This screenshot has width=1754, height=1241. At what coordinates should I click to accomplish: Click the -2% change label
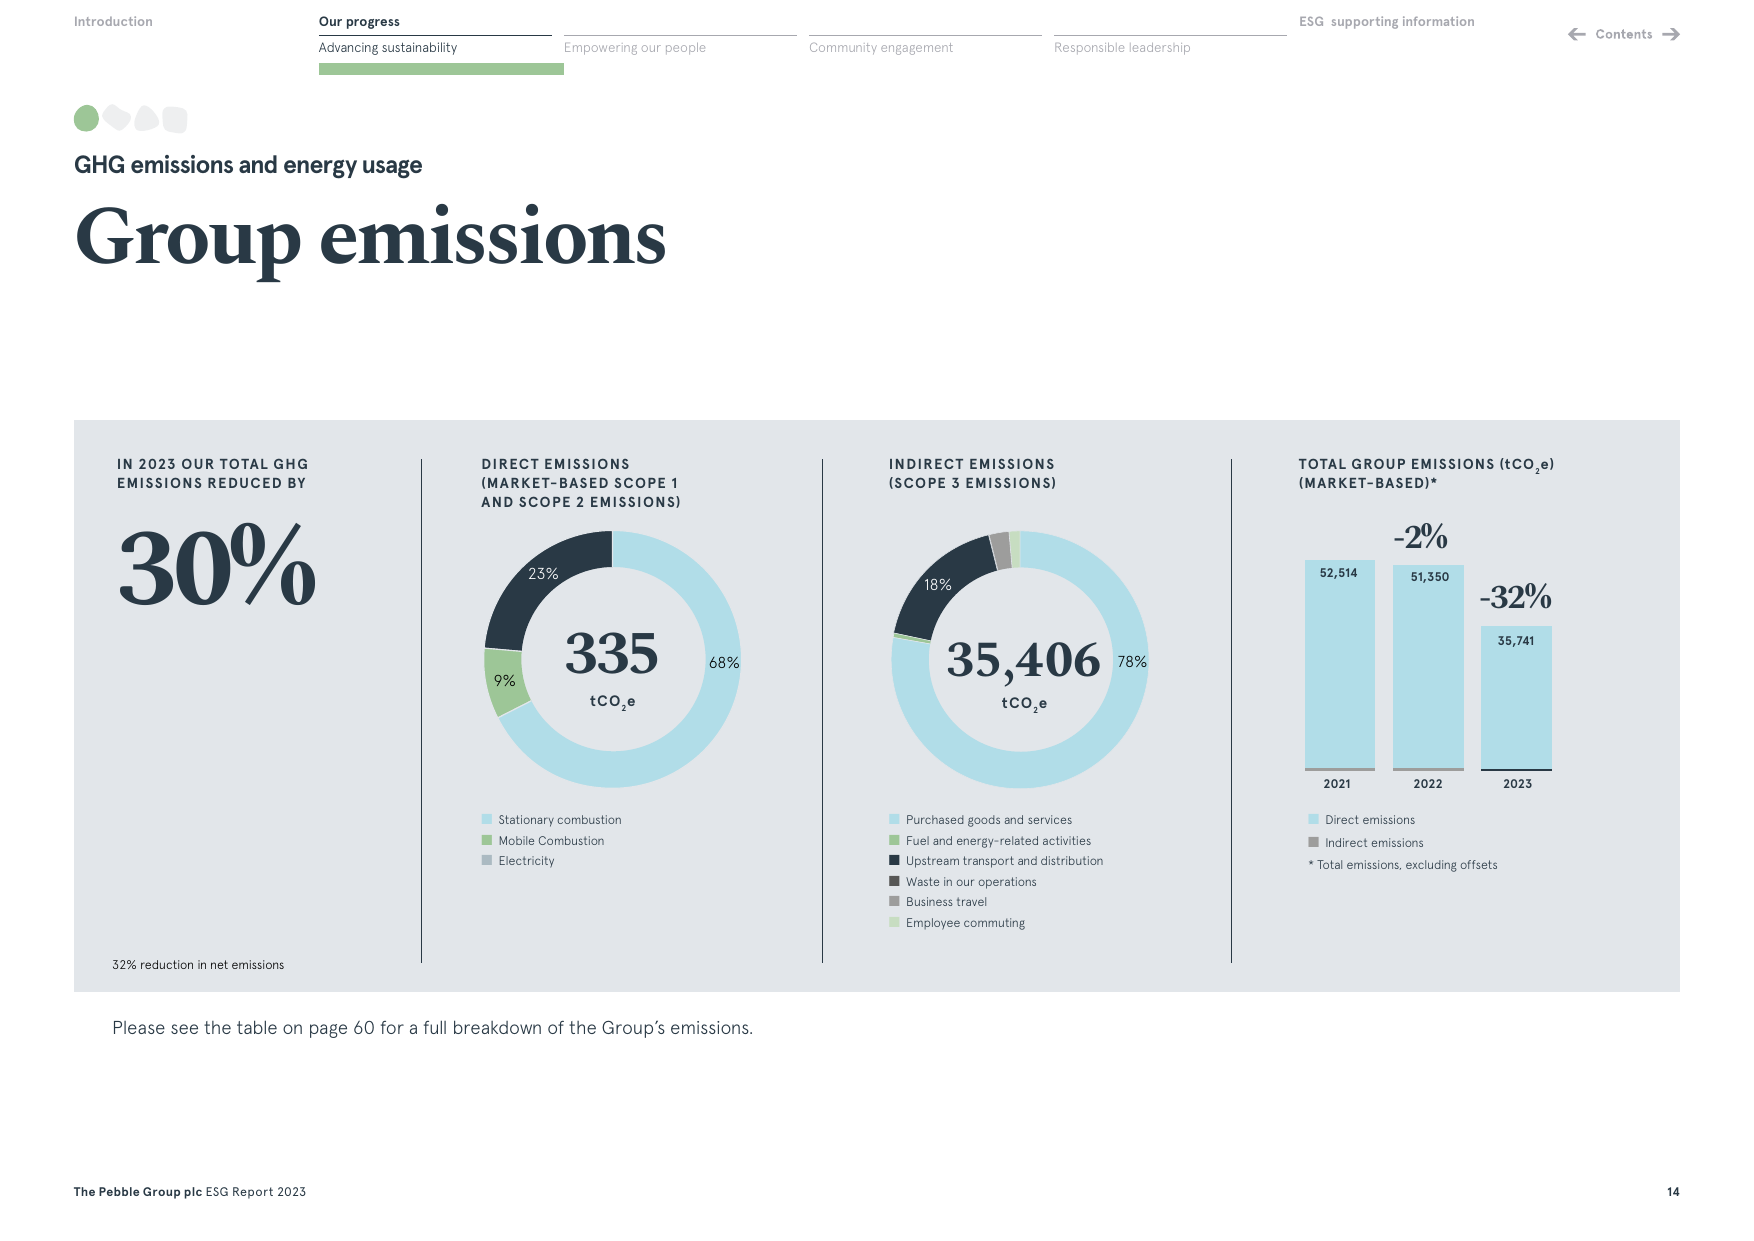pyautogui.click(x=1420, y=537)
